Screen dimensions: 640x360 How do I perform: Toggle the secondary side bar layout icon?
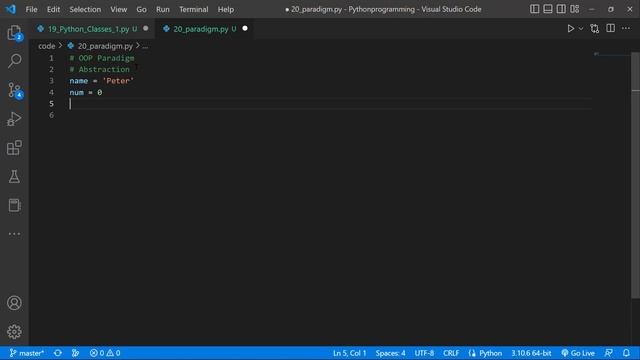coord(561,9)
